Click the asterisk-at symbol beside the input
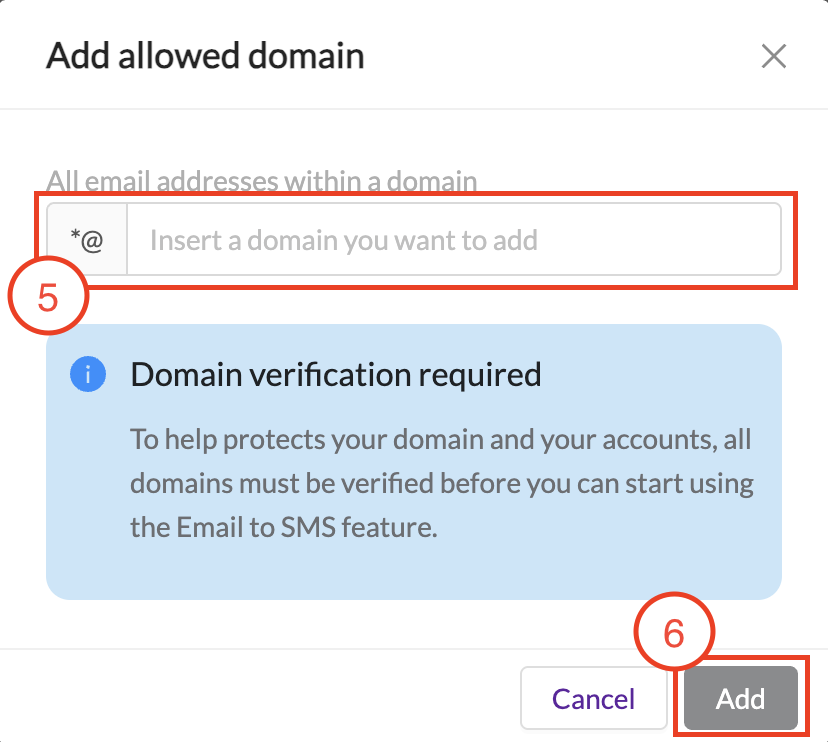The width and height of the screenshot is (828, 742). pyautogui.click(x=87, y=240)
